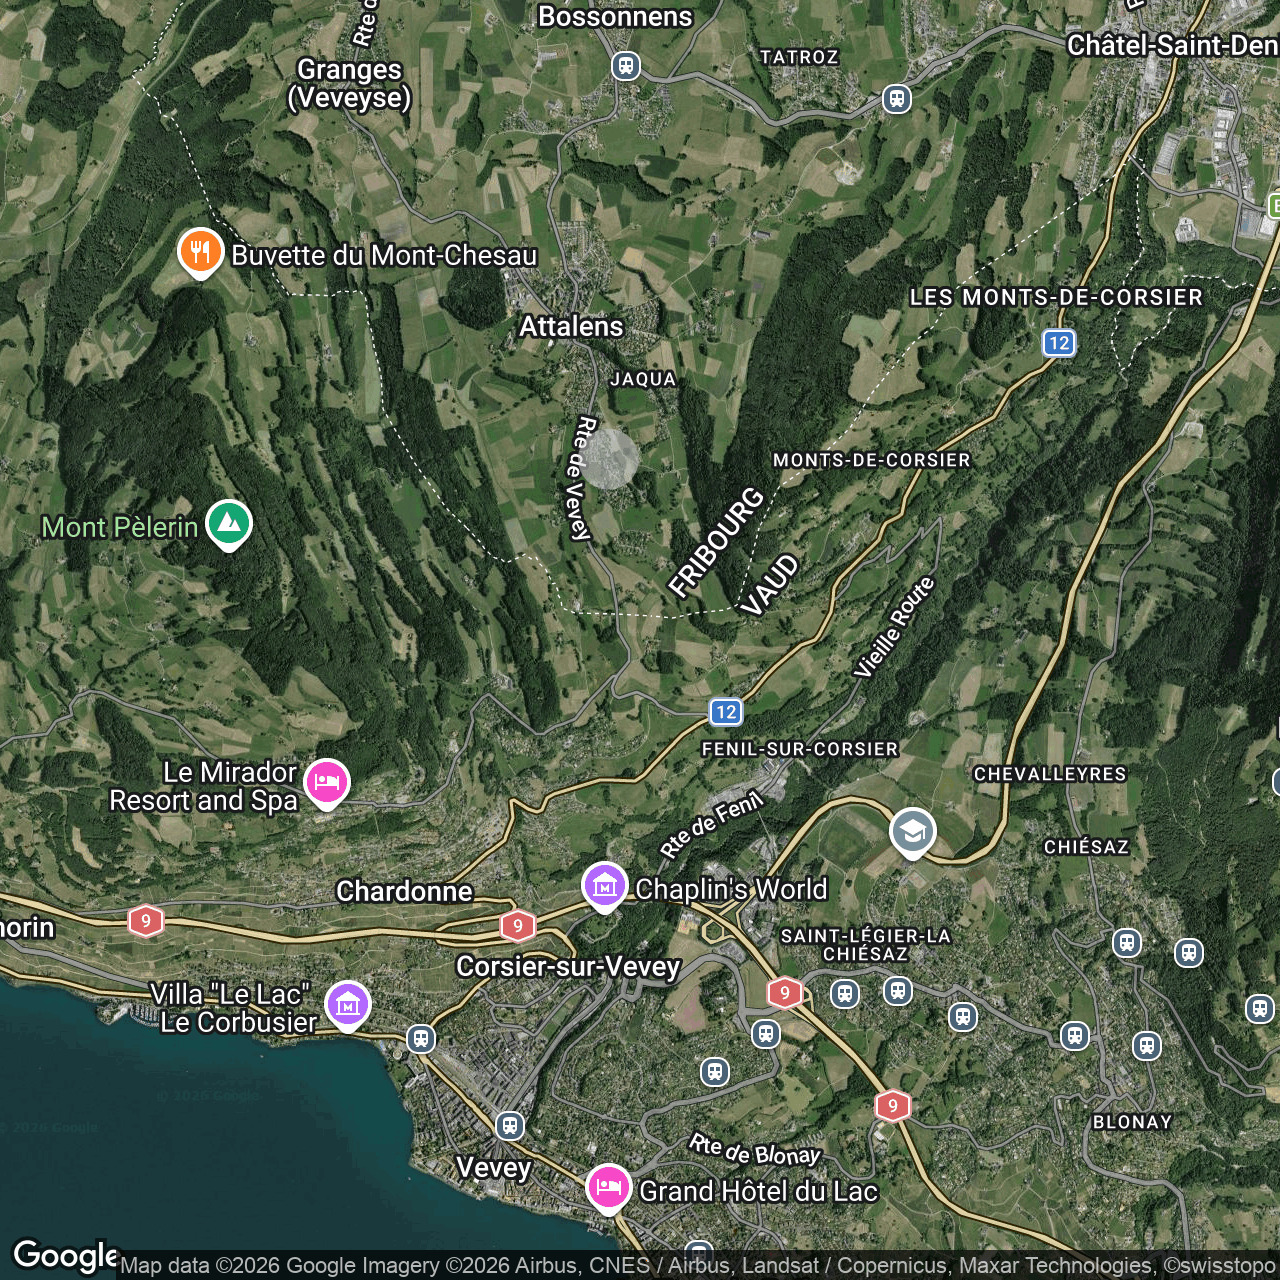Click the Vevey city label
Screen dimensions: 1280x1280
pyautogui.click(x=494, y=1168)
